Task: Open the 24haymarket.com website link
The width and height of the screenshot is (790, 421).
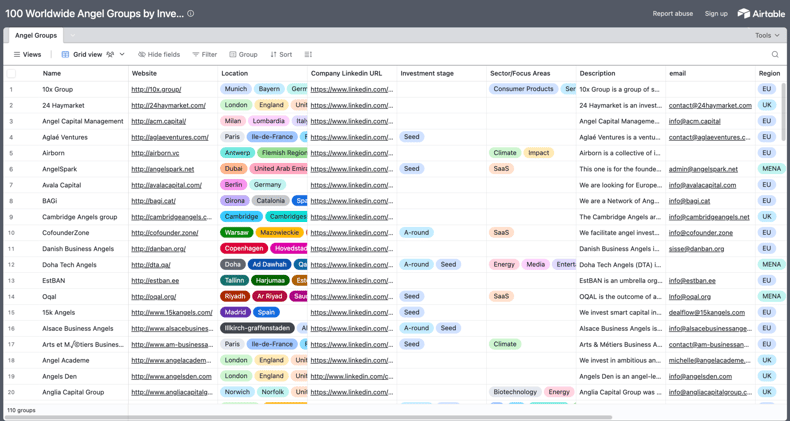Action: 168,105
